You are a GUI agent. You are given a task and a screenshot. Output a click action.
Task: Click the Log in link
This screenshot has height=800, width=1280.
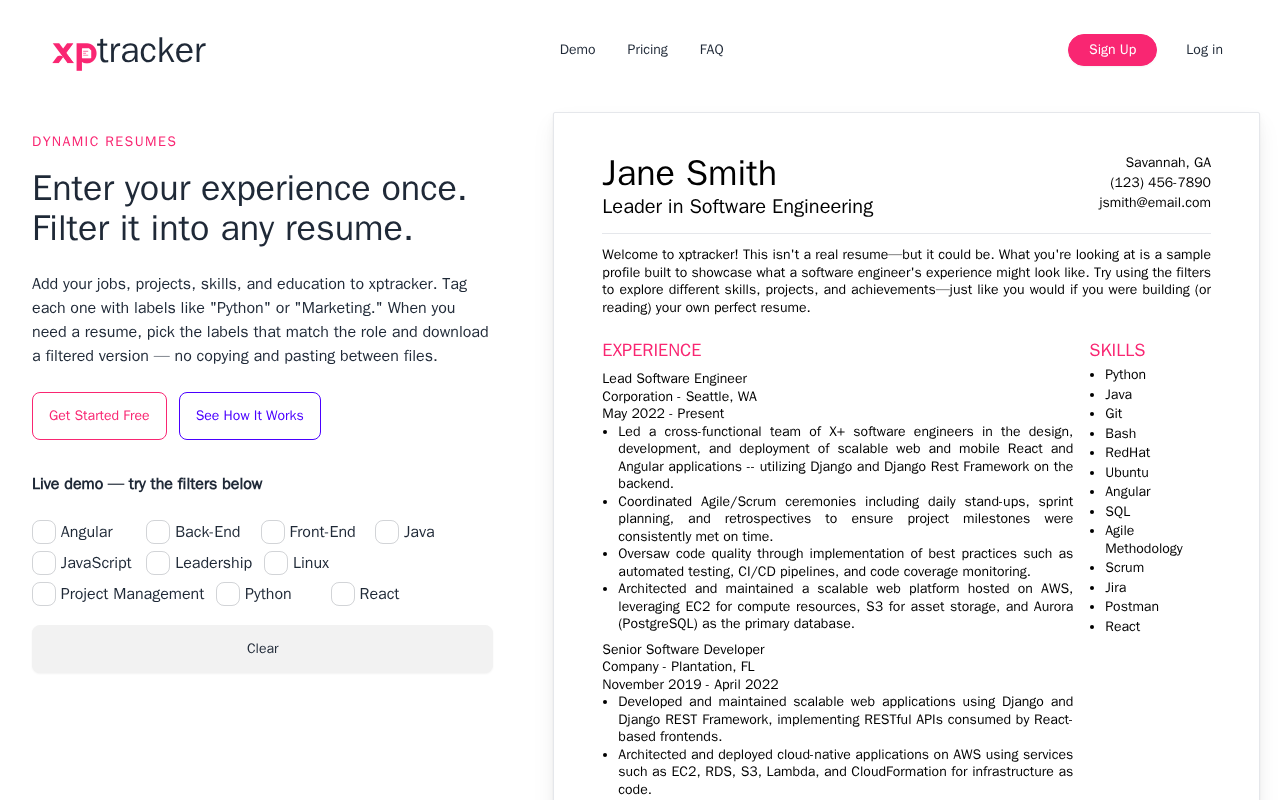pos(1204,50)
